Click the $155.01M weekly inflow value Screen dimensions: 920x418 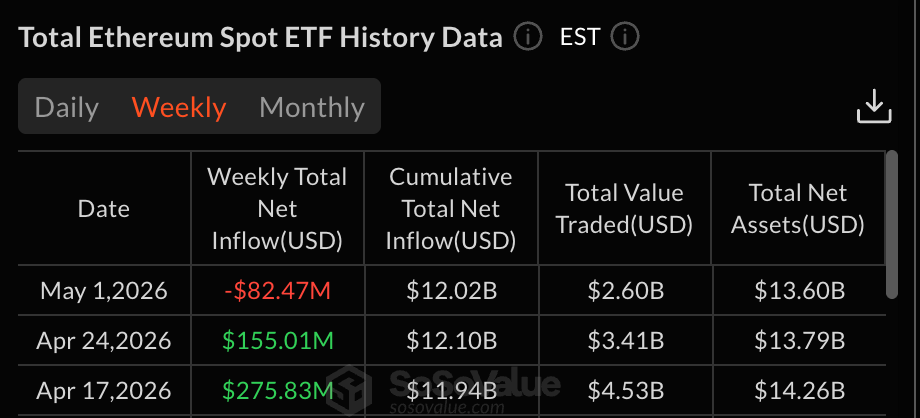click(x=277, y=341)
